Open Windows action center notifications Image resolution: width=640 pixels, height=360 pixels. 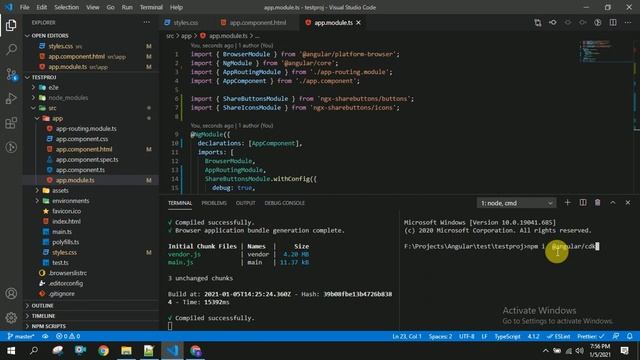point(624,351)
